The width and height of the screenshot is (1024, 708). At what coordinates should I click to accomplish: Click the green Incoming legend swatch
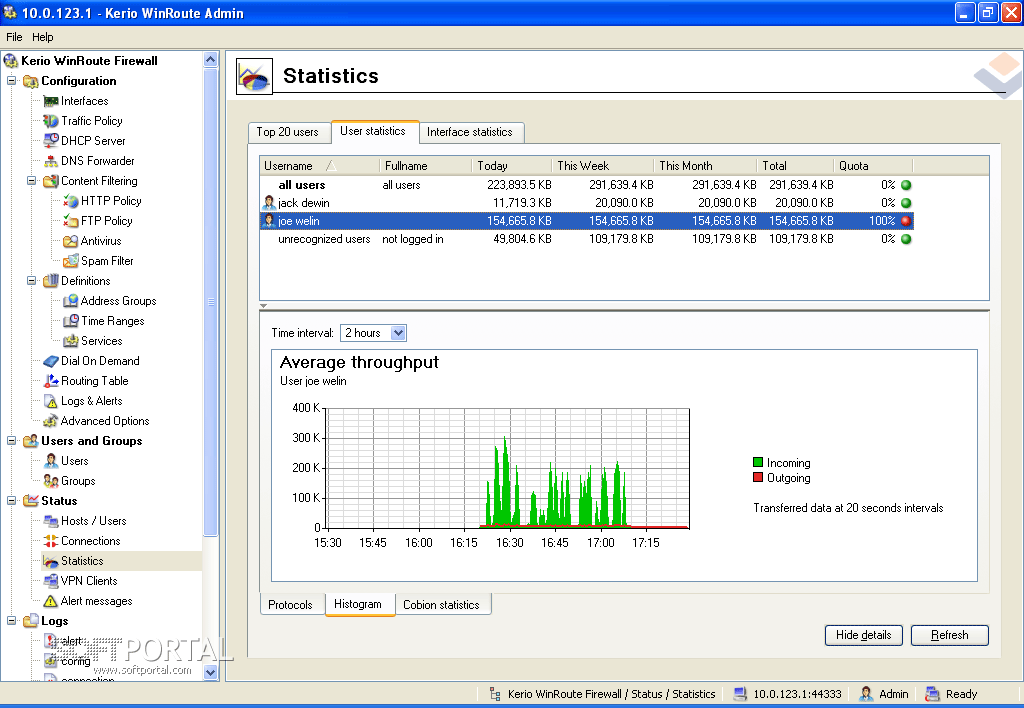point(758,462)
